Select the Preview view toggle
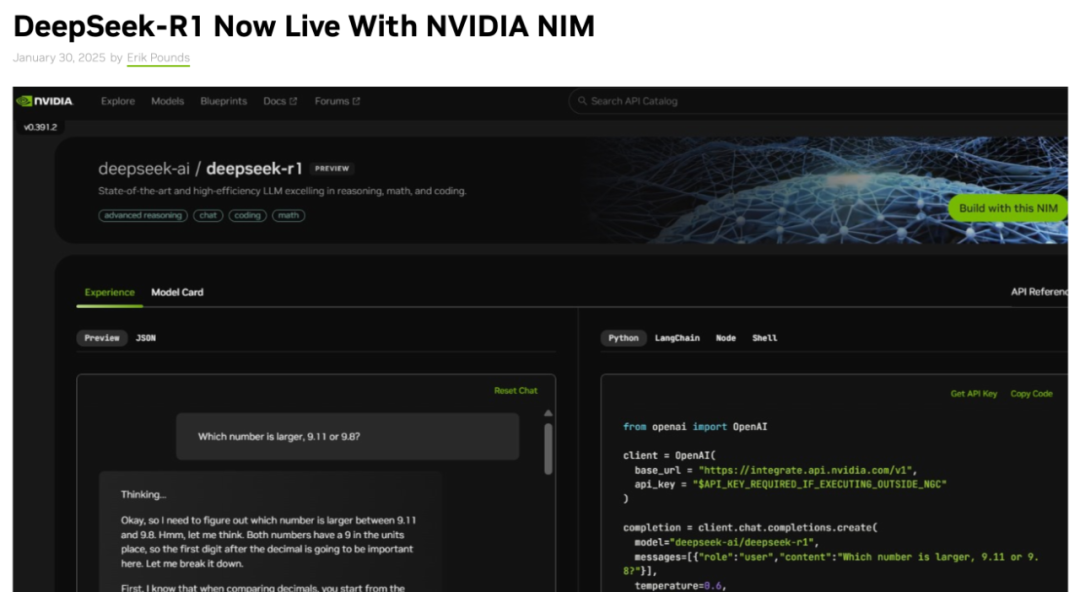Image resolution: width=1080 pixels, height=592 pixels. pyautogui.click(x=102, y=338)
